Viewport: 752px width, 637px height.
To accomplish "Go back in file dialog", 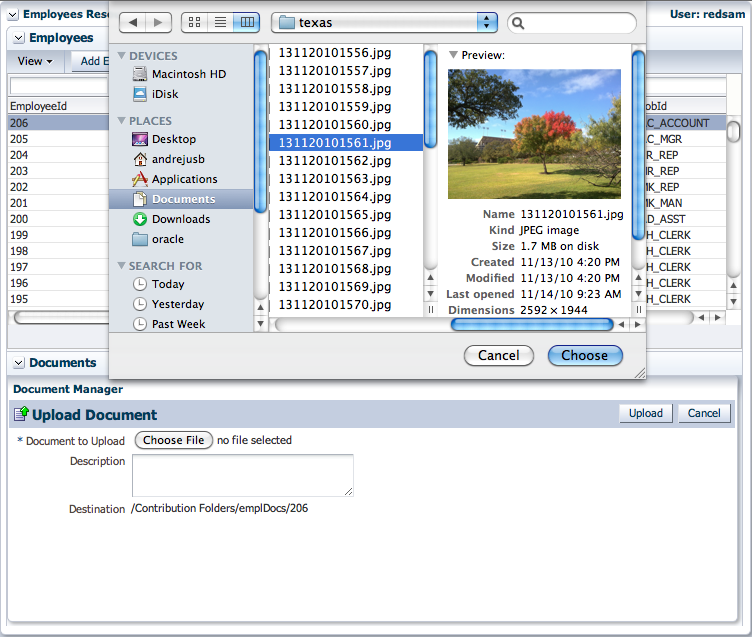I will [x=133, y=22].
